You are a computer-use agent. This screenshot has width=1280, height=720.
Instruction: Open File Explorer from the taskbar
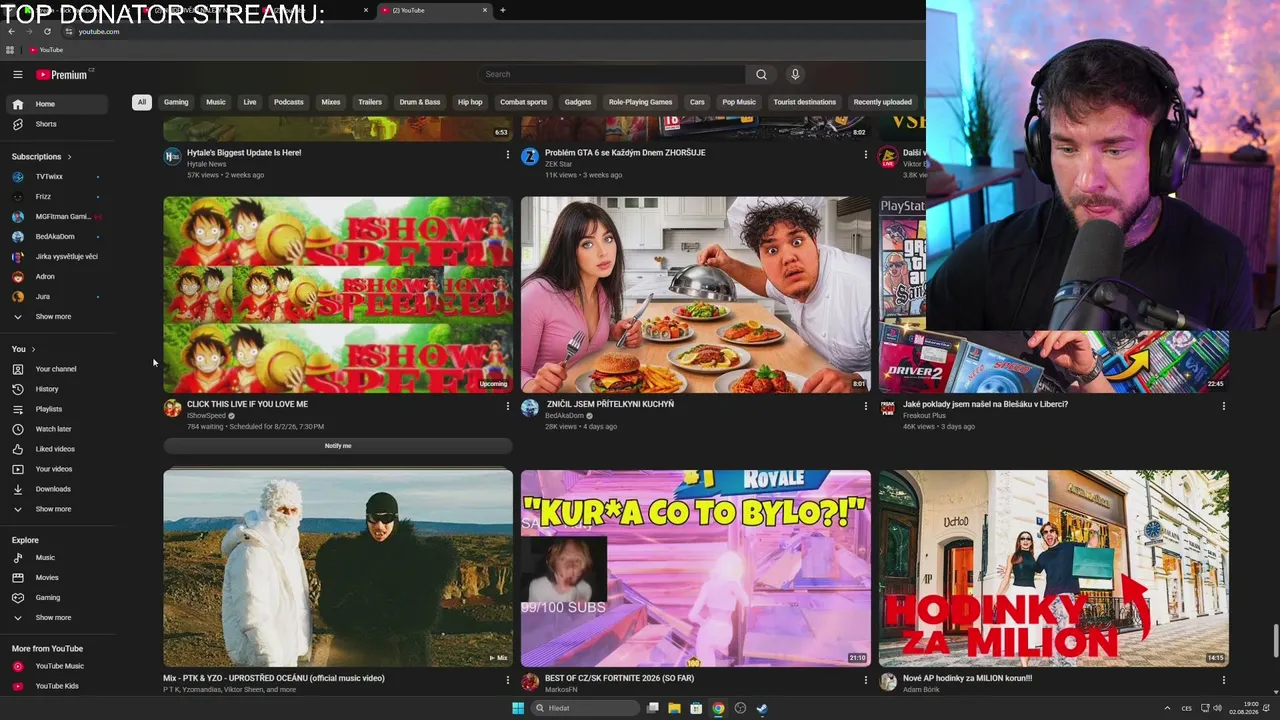point(674,708)
